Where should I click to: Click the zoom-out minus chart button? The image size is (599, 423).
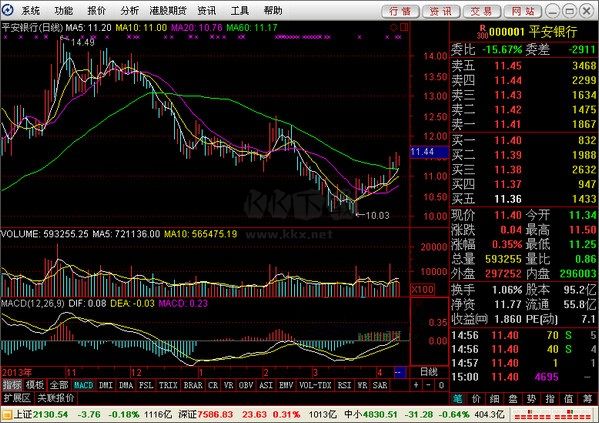point(428,385)
